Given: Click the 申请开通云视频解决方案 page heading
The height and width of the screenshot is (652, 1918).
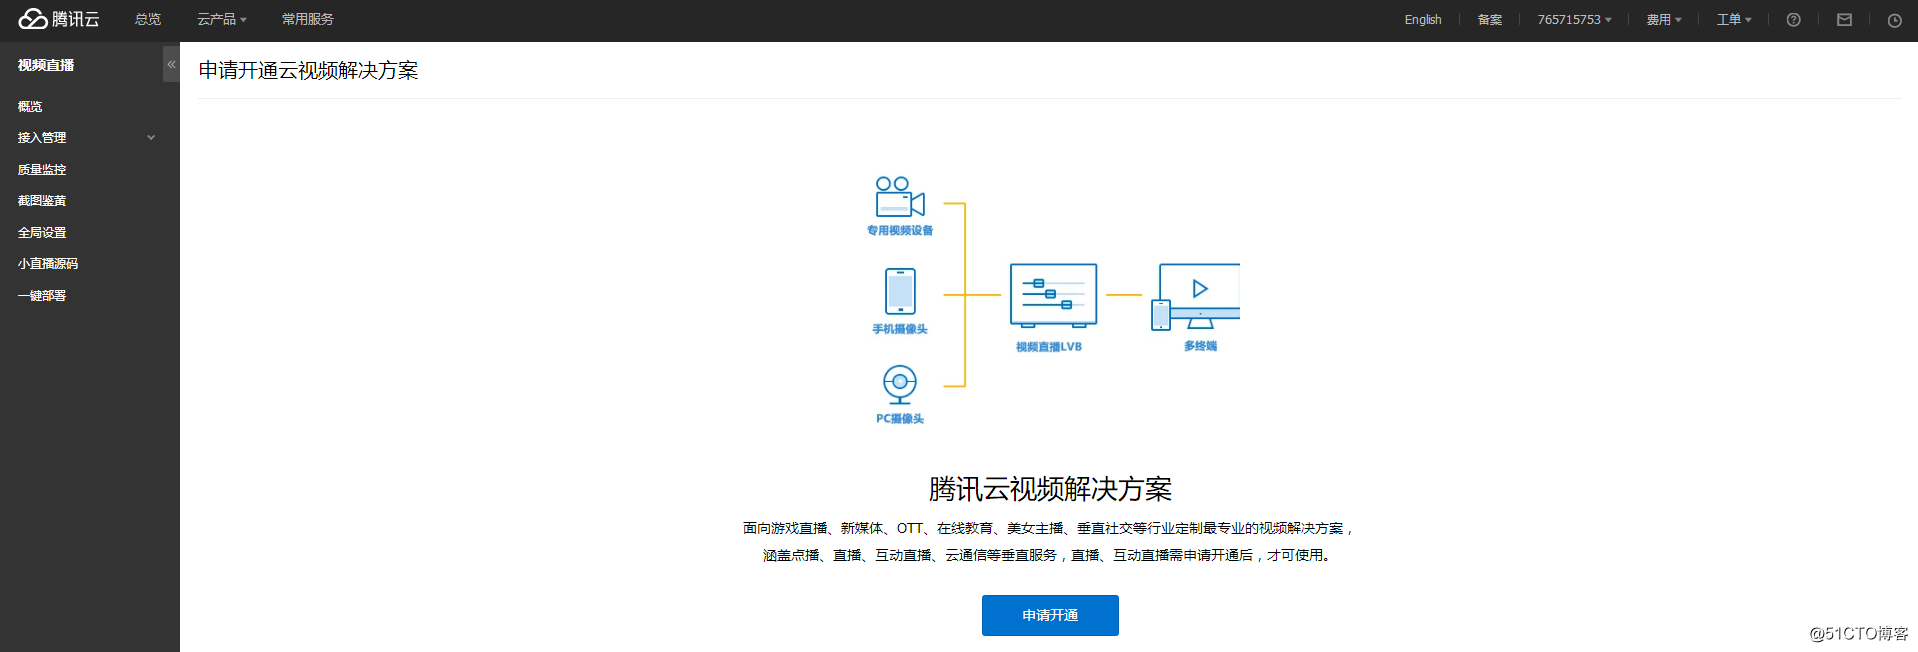Looking at the screenshot, I should click(308, 70).
